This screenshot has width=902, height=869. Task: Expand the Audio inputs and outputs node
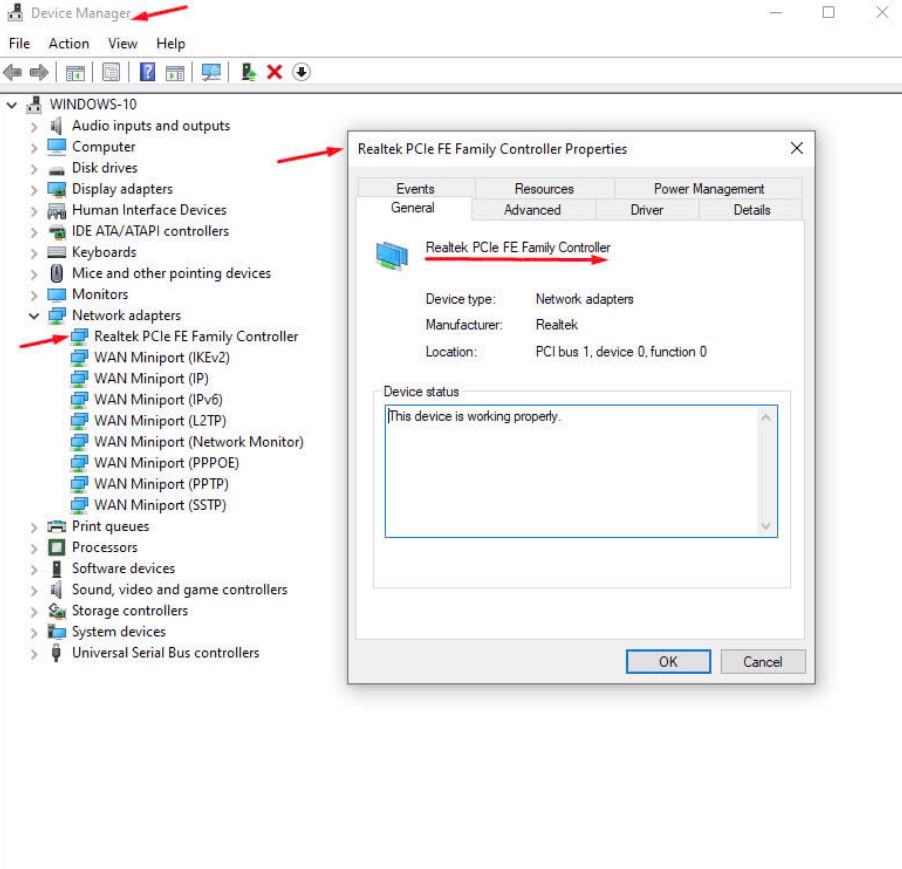pyautogui.click(x=34, y=127)
